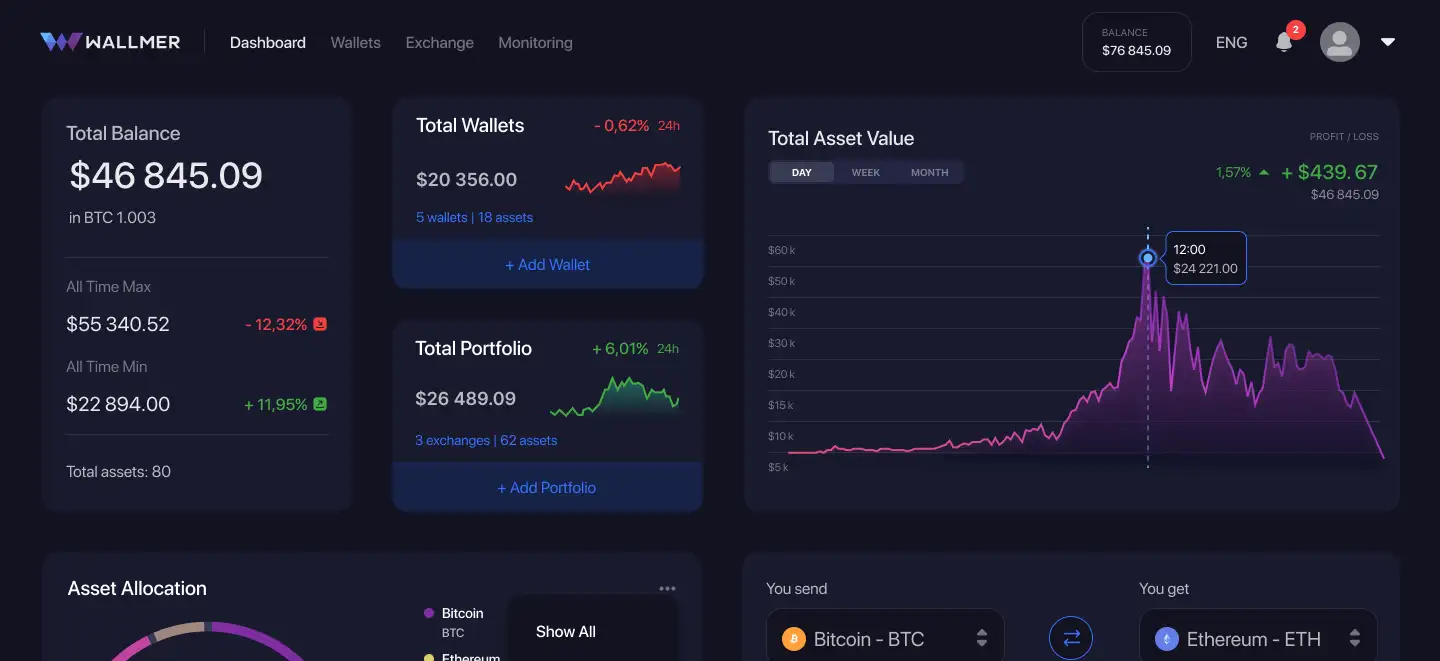Open the Ethereum - ETH receive dropdown

tap(1355, 638)
